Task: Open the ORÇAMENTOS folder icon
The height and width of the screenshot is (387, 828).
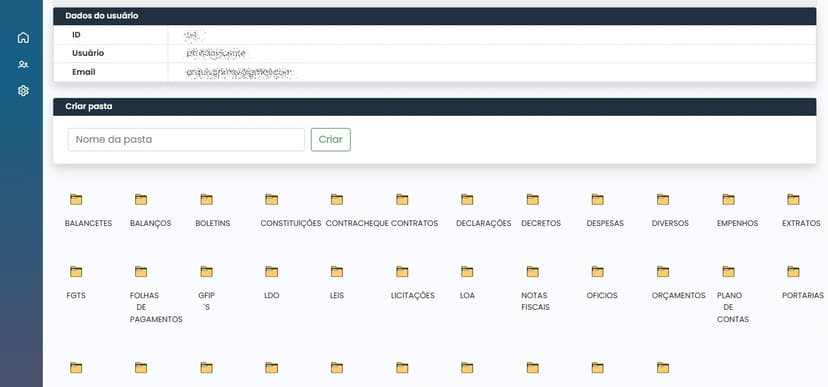Action: click(x=663, y=272)
